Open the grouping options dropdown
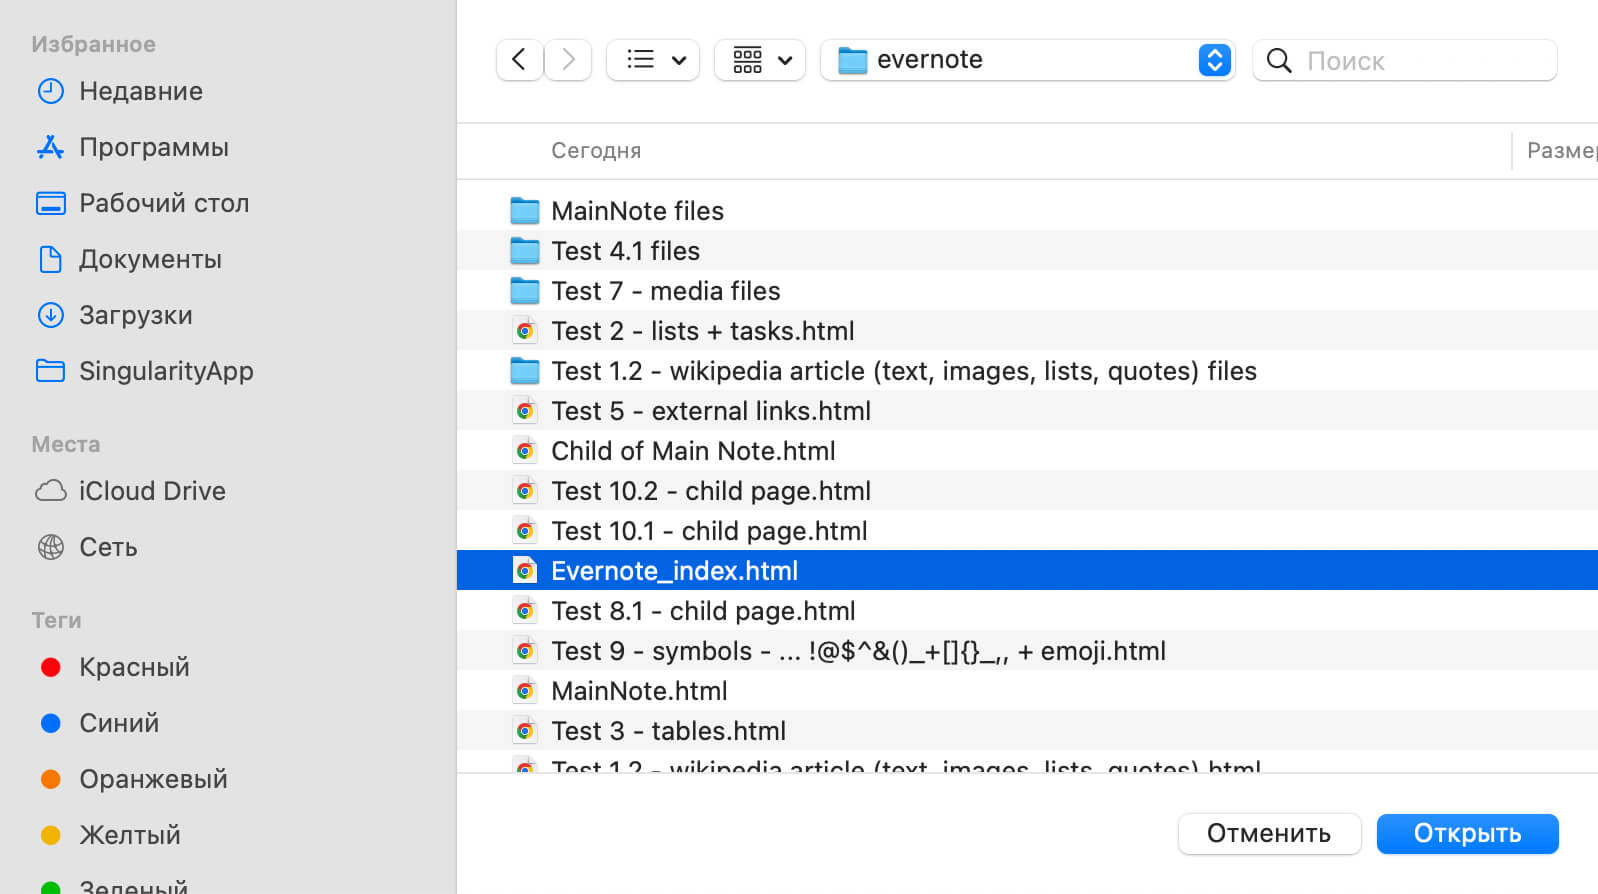Image resolution: width=1598 pixels, height=894 pixels. click(x=760, y=60)
